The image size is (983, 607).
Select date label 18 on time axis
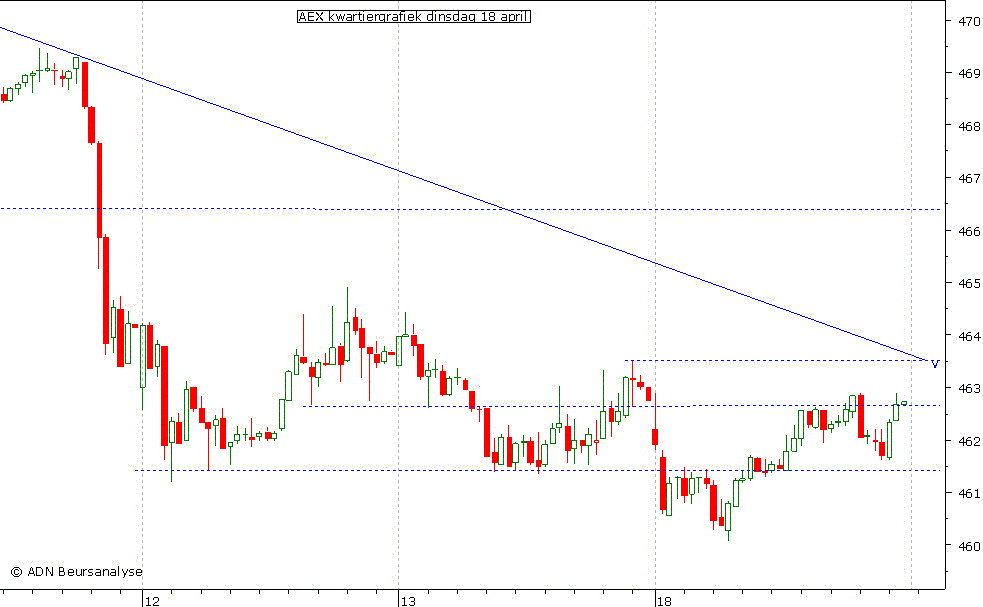click(664, 601)
